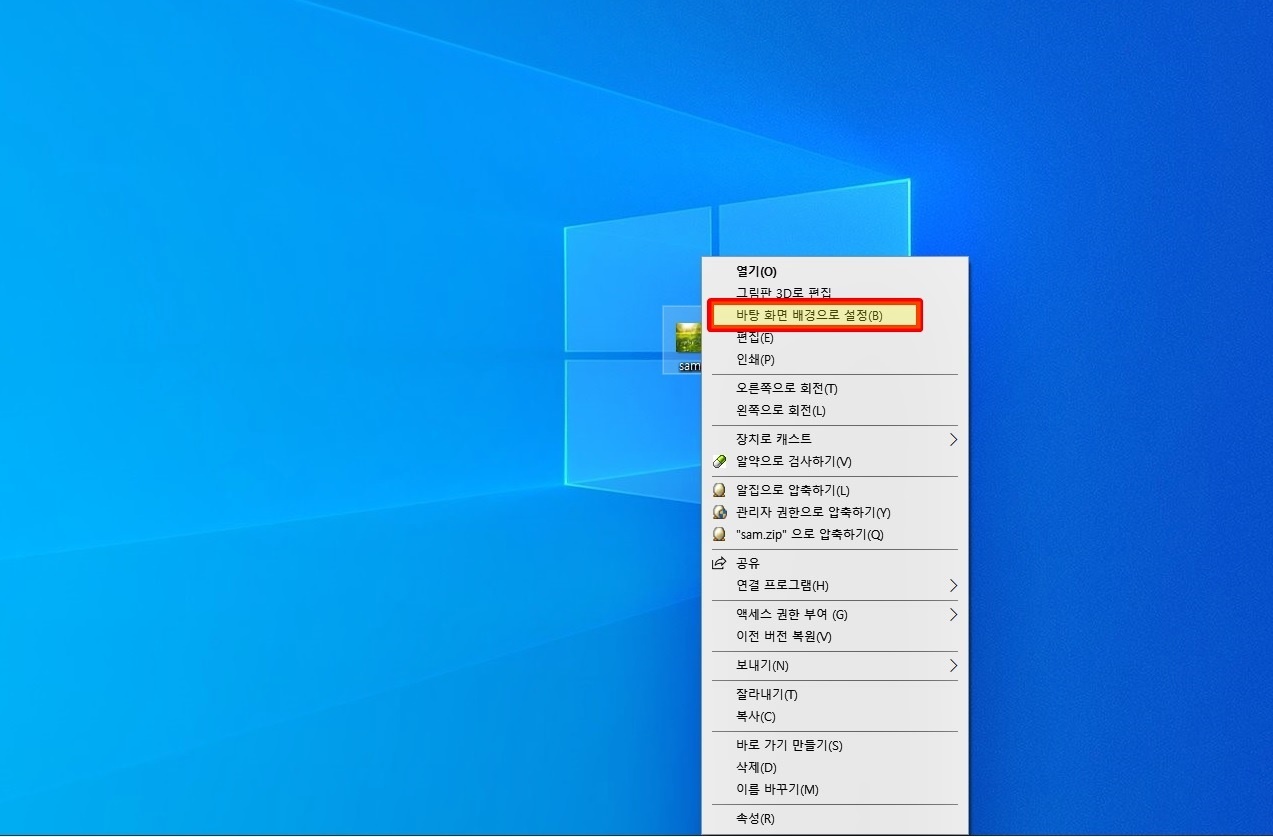The width and height of the screenshot is (1273, 837).
Task: Select 왼쪽으로 회전(L)
Action: click(x=835, y=411)
